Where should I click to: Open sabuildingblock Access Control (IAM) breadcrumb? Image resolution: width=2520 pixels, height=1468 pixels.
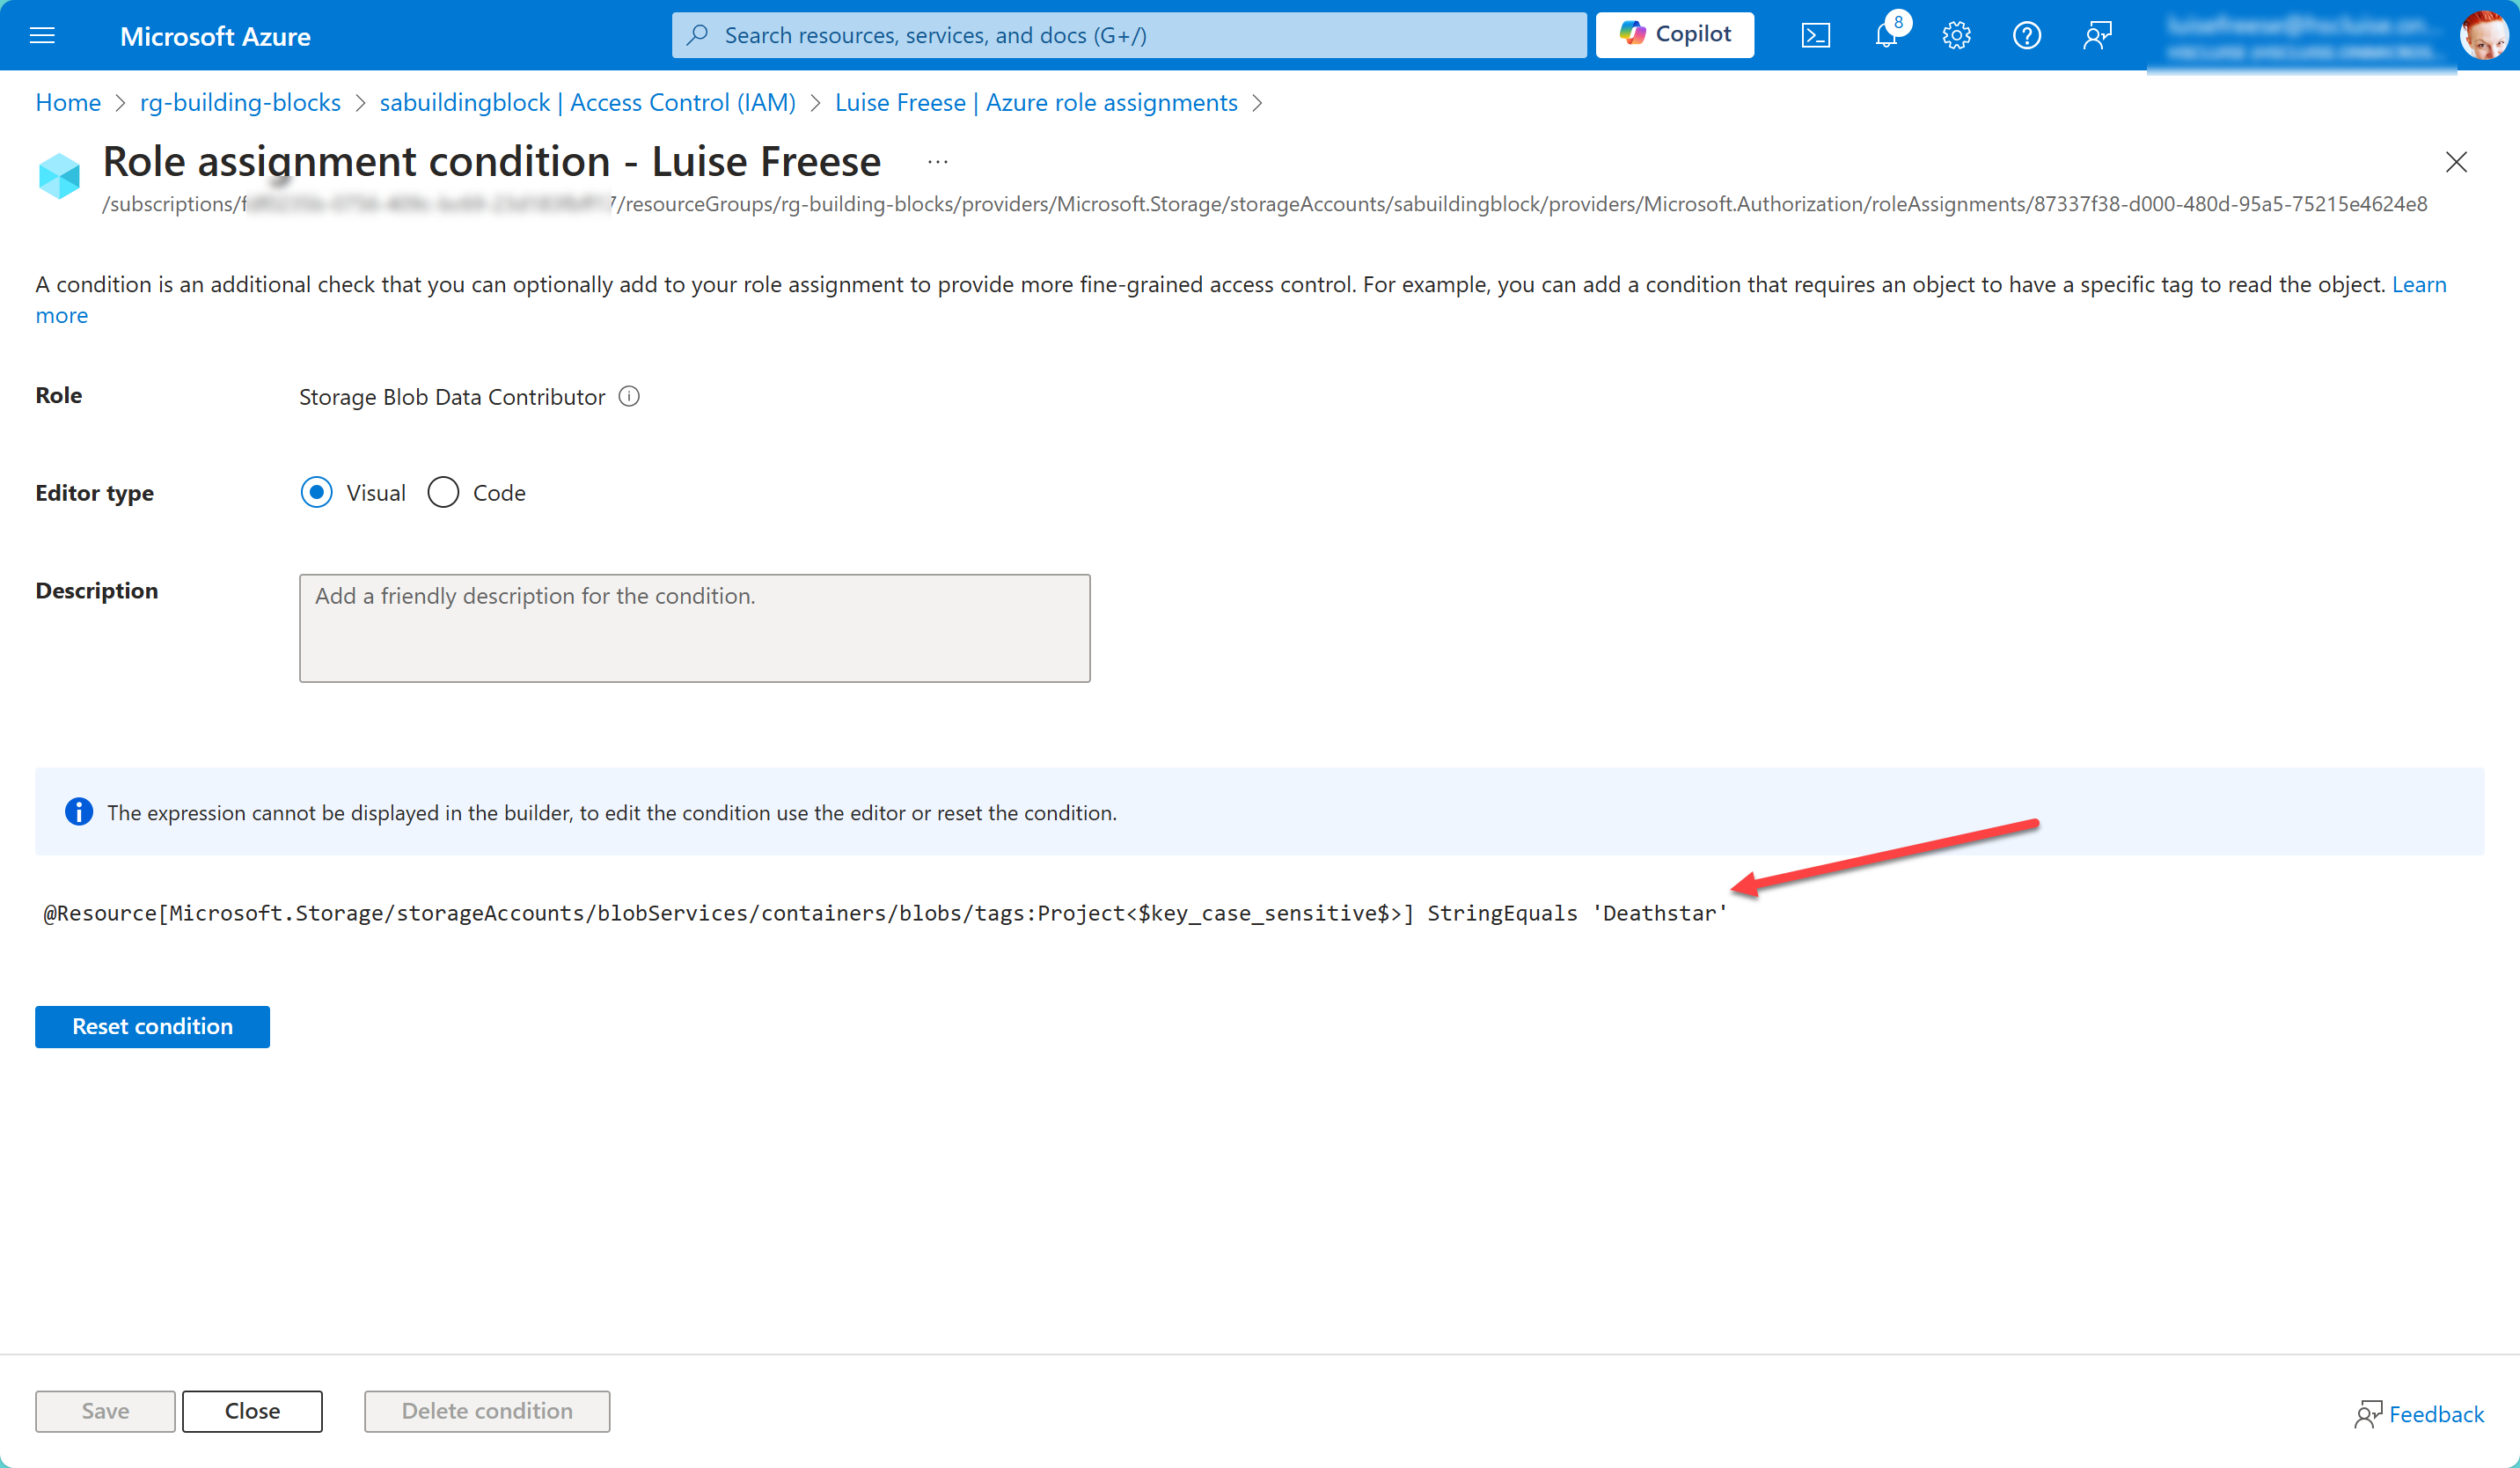click(x=588, y=102)
